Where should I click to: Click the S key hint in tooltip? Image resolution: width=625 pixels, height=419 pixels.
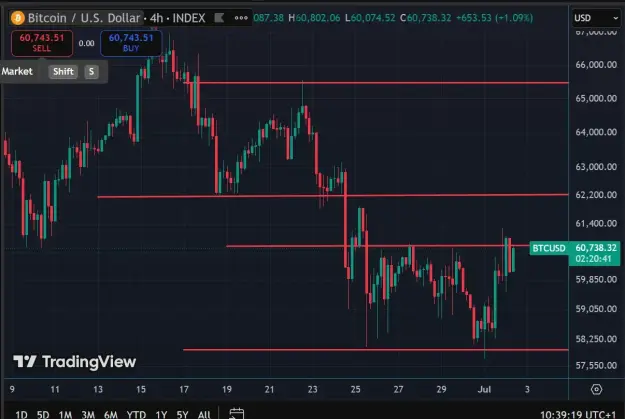point(91,71)
